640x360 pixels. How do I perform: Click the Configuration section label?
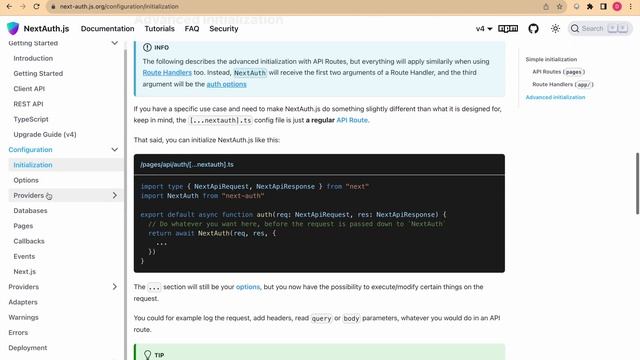coord(30,150)
